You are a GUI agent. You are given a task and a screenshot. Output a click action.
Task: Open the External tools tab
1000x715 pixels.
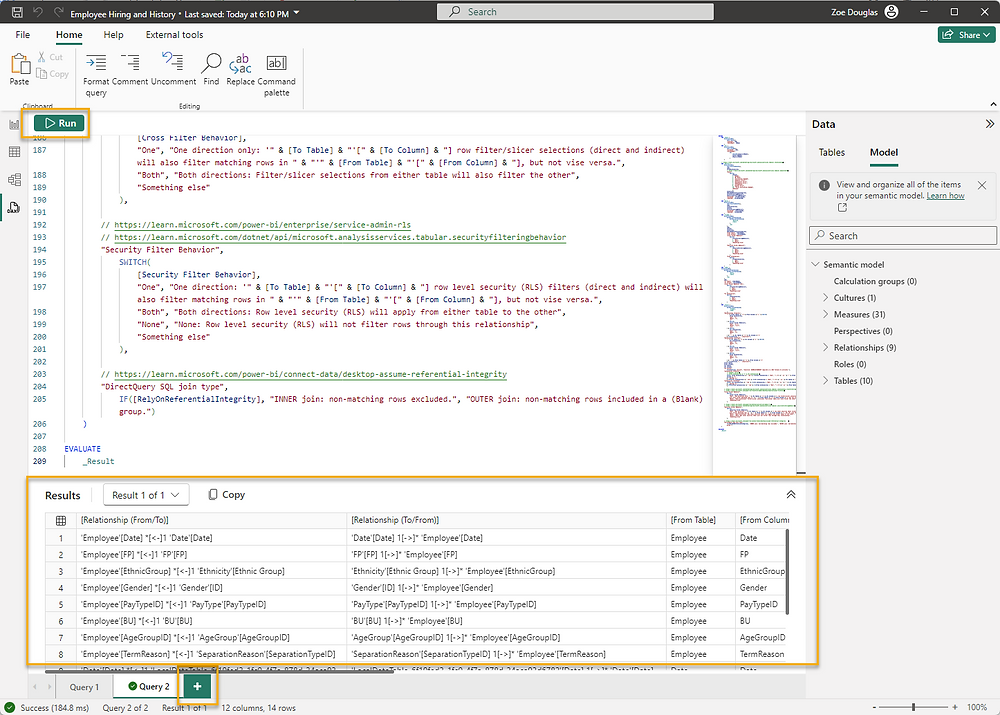[x=174, y=34]
